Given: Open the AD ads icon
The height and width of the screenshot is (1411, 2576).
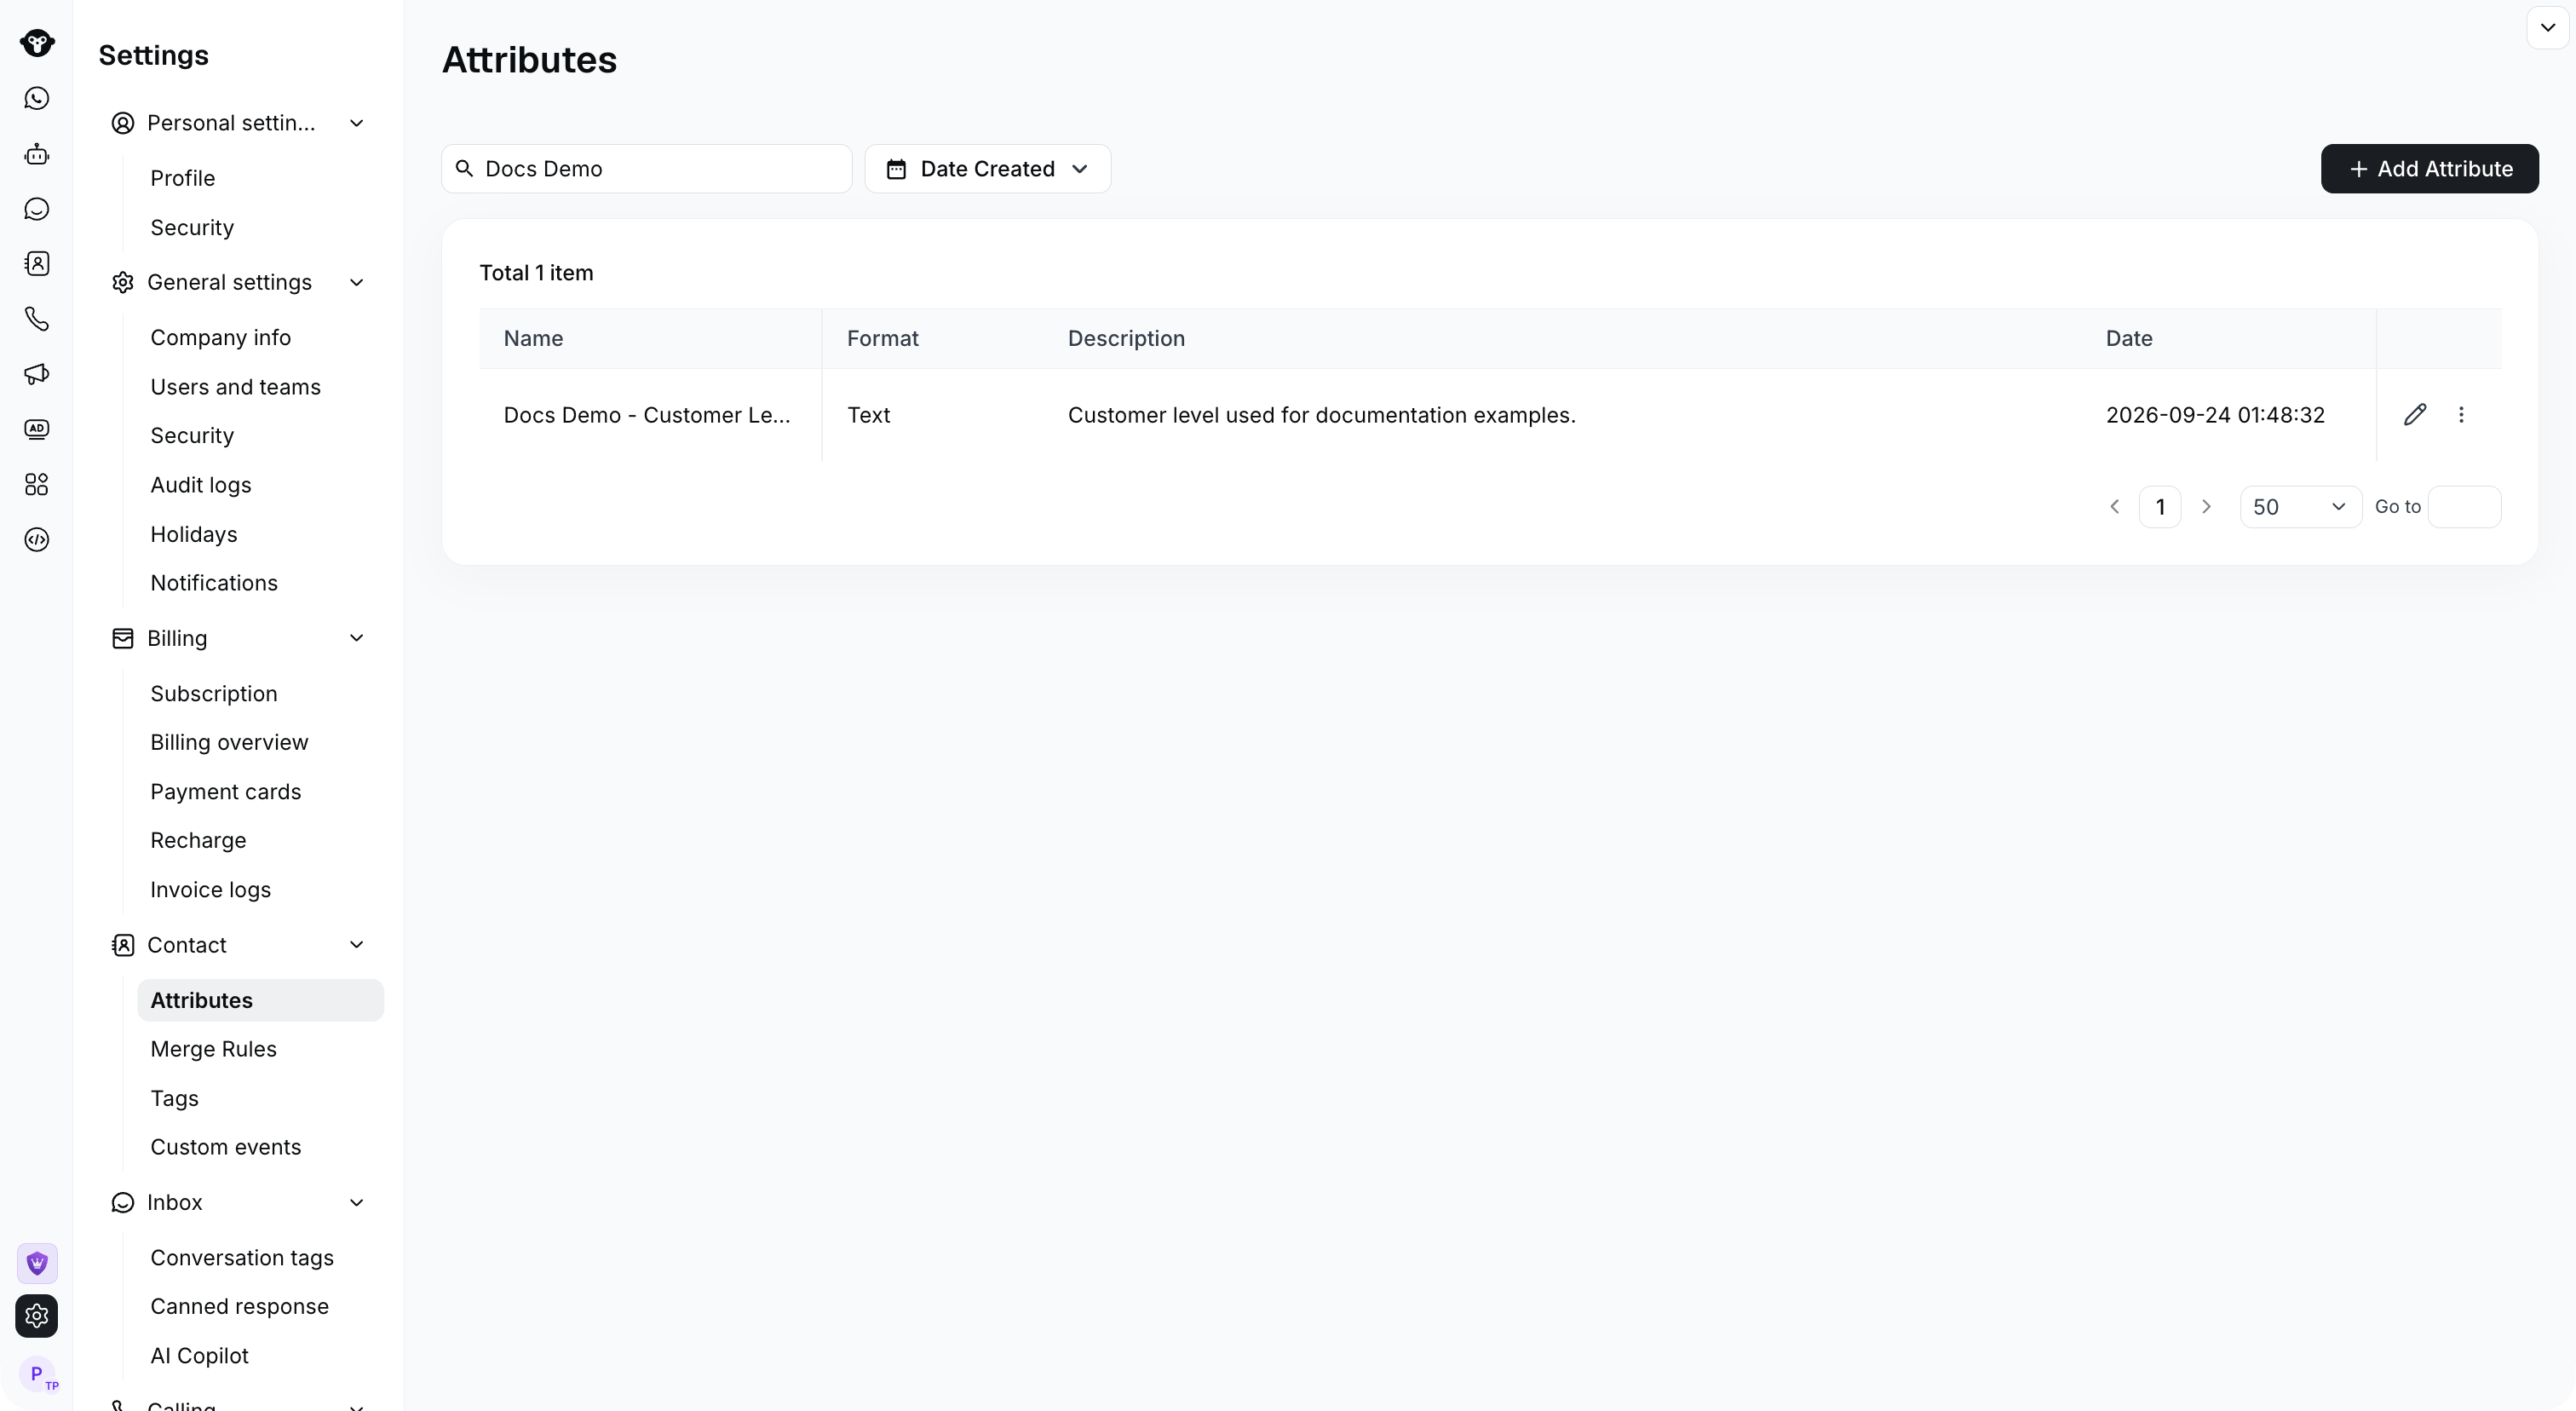Looking at the screenshot, I should (37, 429).
